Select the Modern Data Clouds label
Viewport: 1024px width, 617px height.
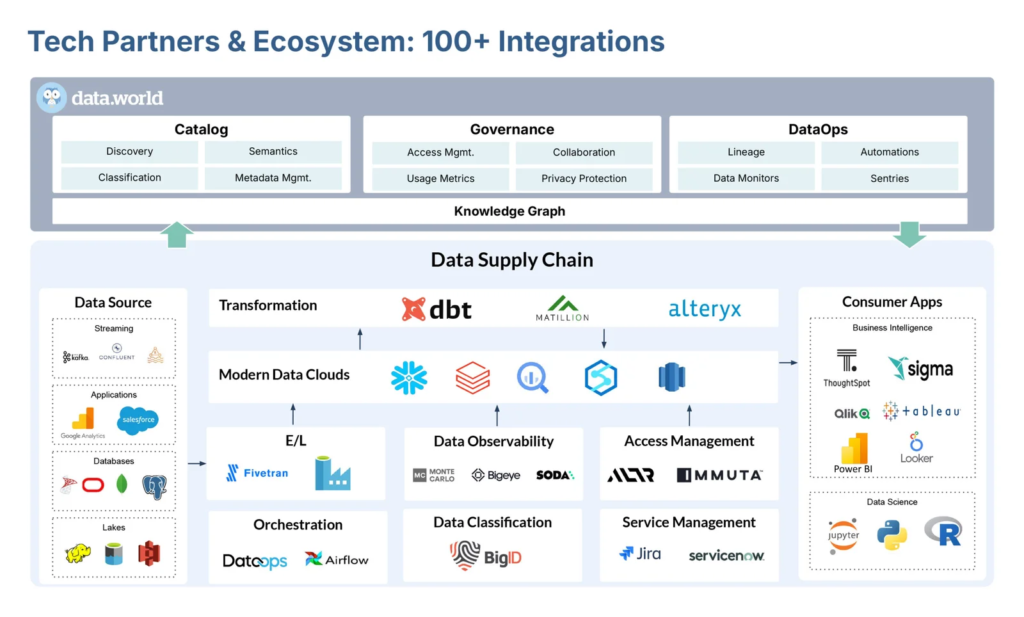point(284,375)
